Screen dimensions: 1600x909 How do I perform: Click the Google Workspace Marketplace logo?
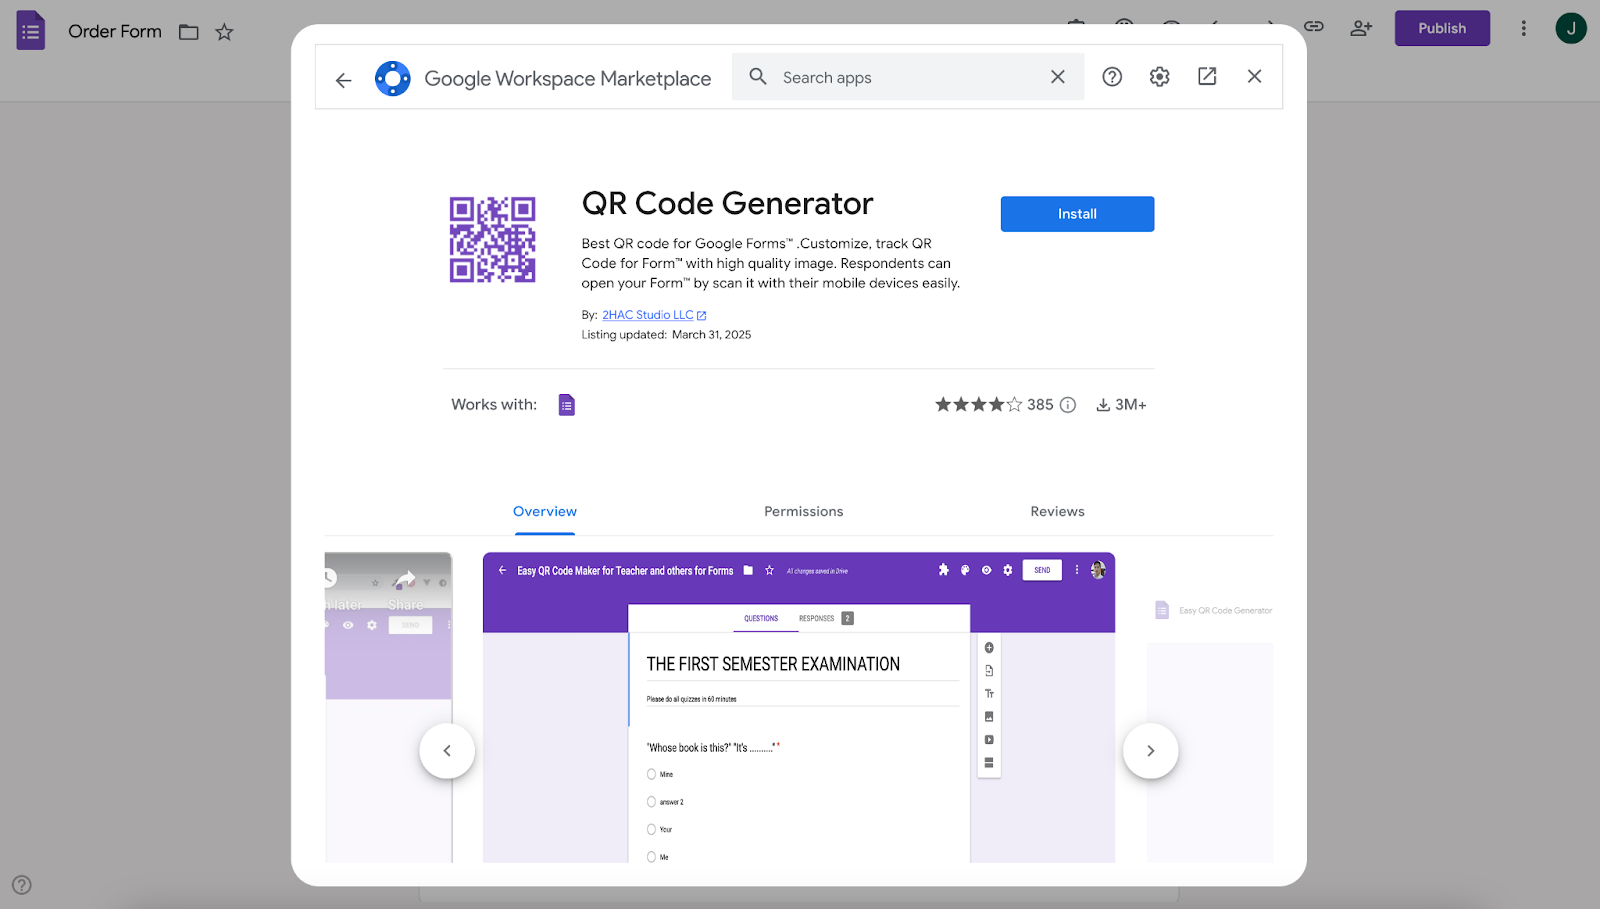tap(393, 78)
